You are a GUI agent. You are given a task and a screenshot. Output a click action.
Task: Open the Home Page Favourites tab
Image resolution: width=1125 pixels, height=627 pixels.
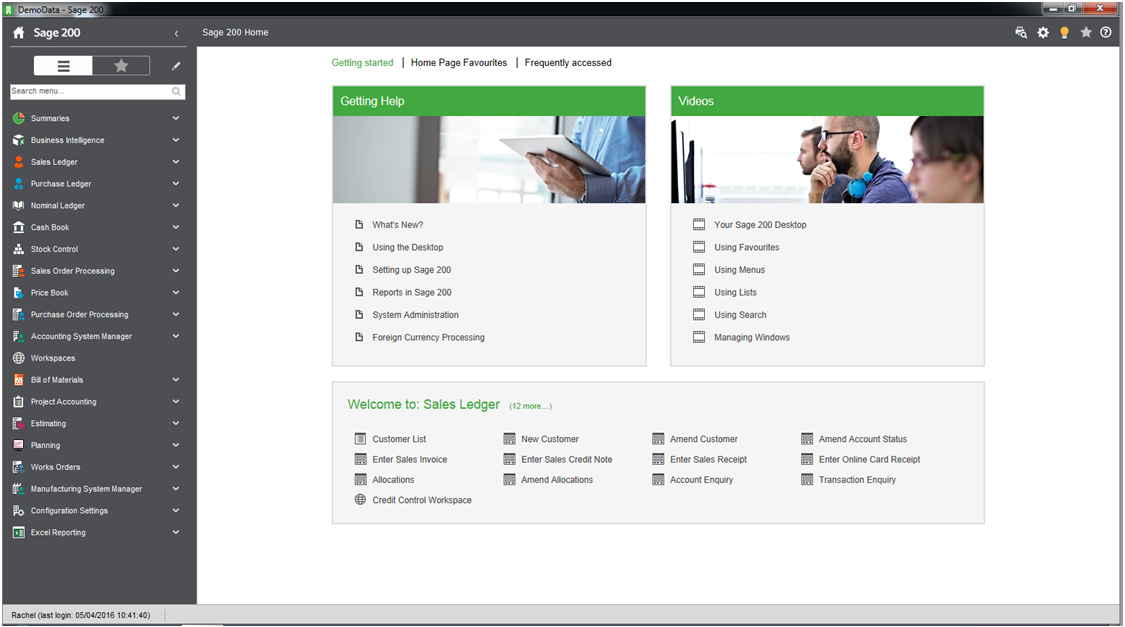[x=459, y=63]
